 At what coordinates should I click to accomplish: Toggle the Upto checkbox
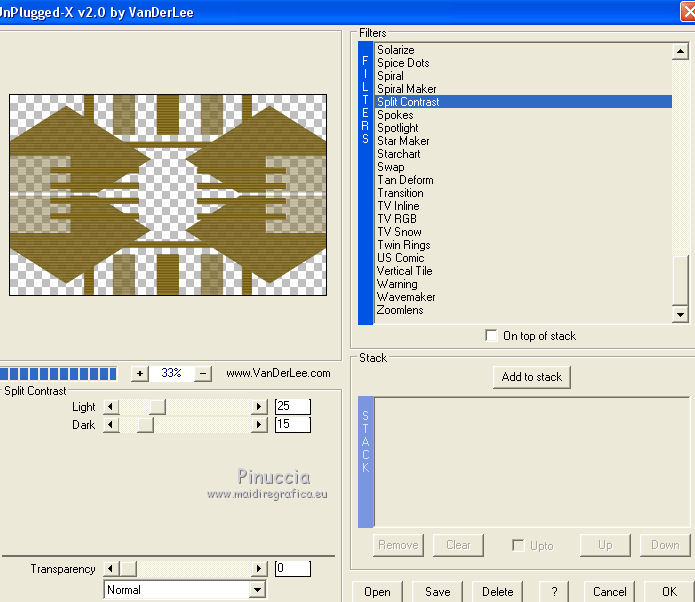518,545
